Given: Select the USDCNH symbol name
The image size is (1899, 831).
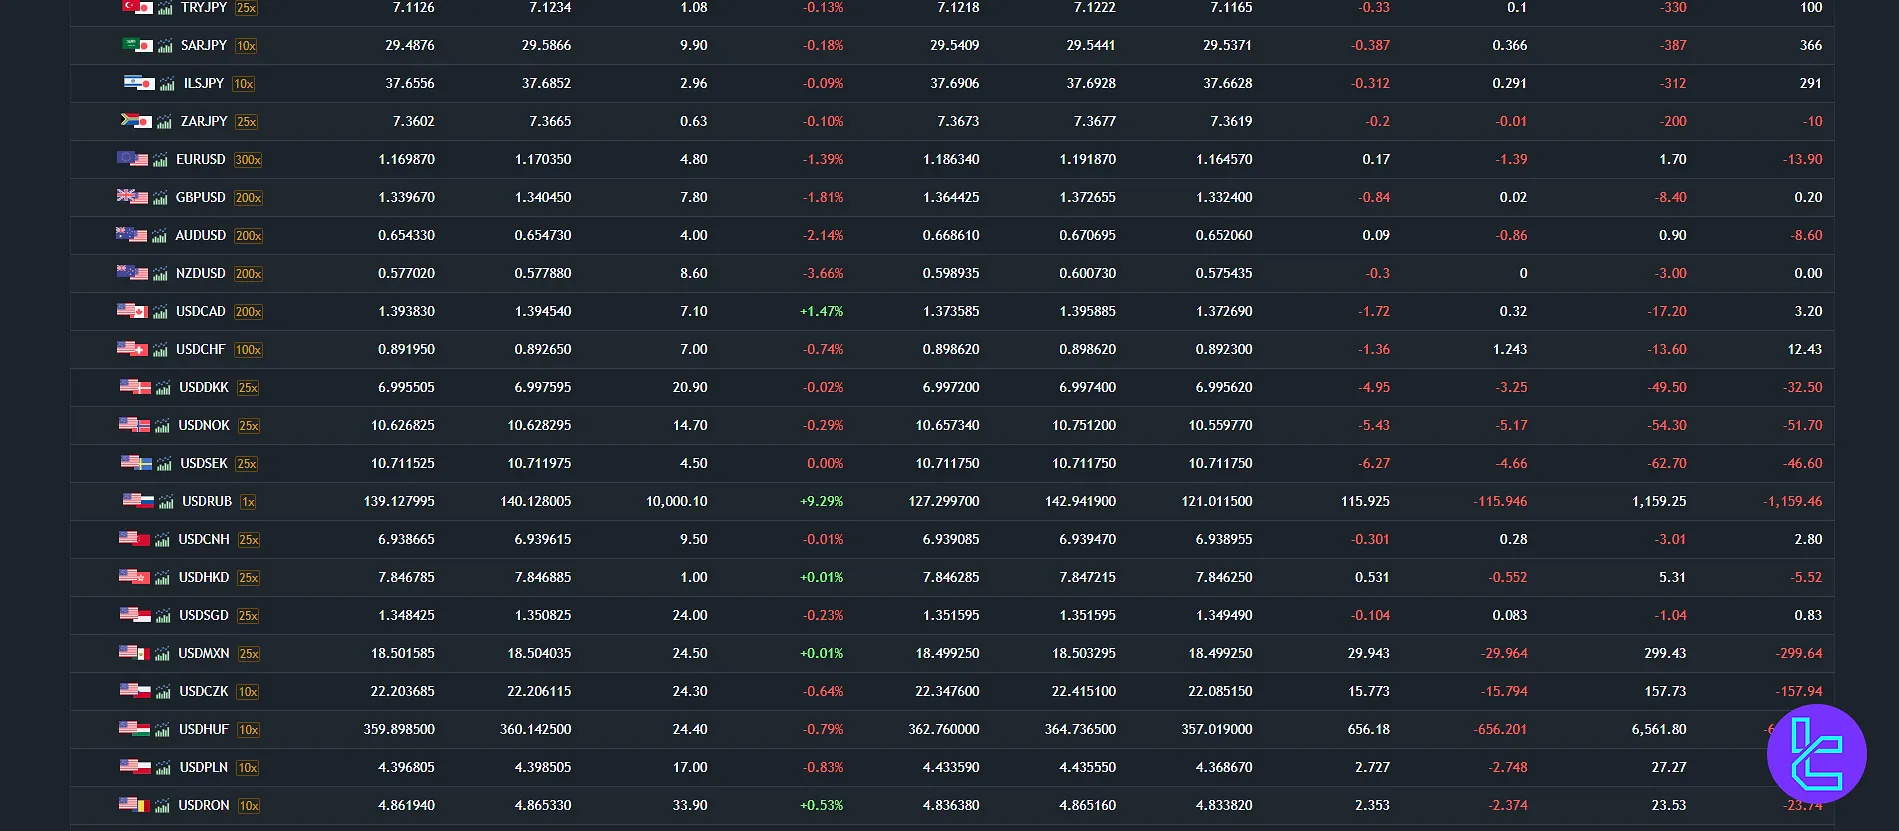Looking at the screenshot, I should click(204, 539).
